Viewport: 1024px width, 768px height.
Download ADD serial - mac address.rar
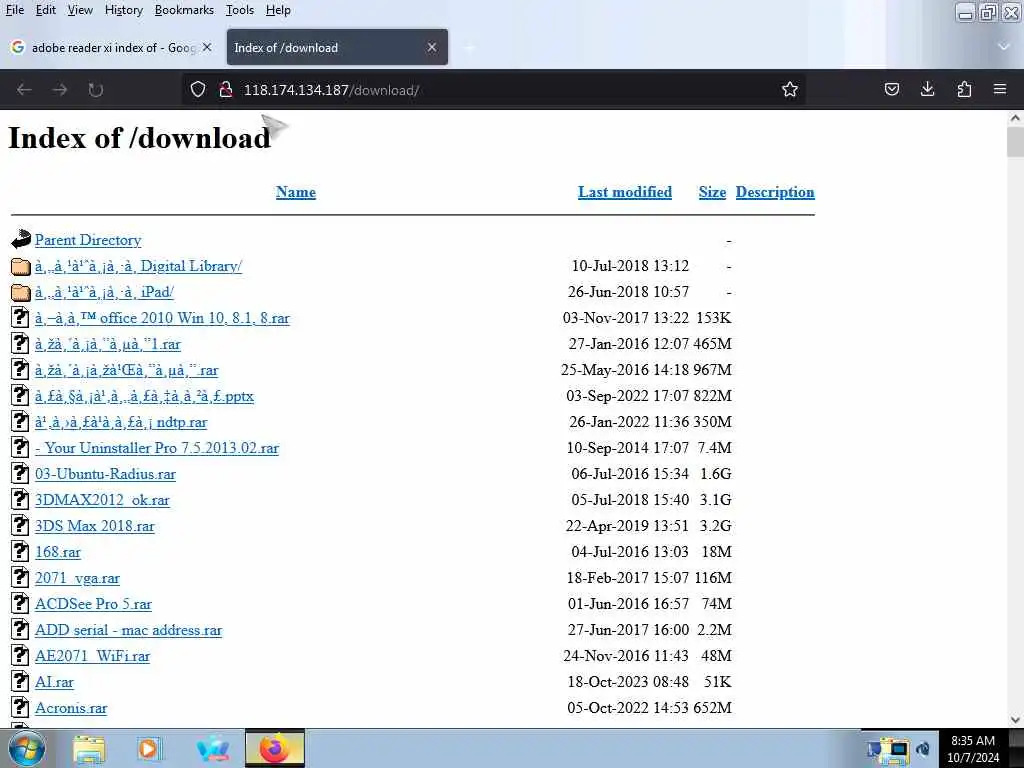tap(129, 630)
